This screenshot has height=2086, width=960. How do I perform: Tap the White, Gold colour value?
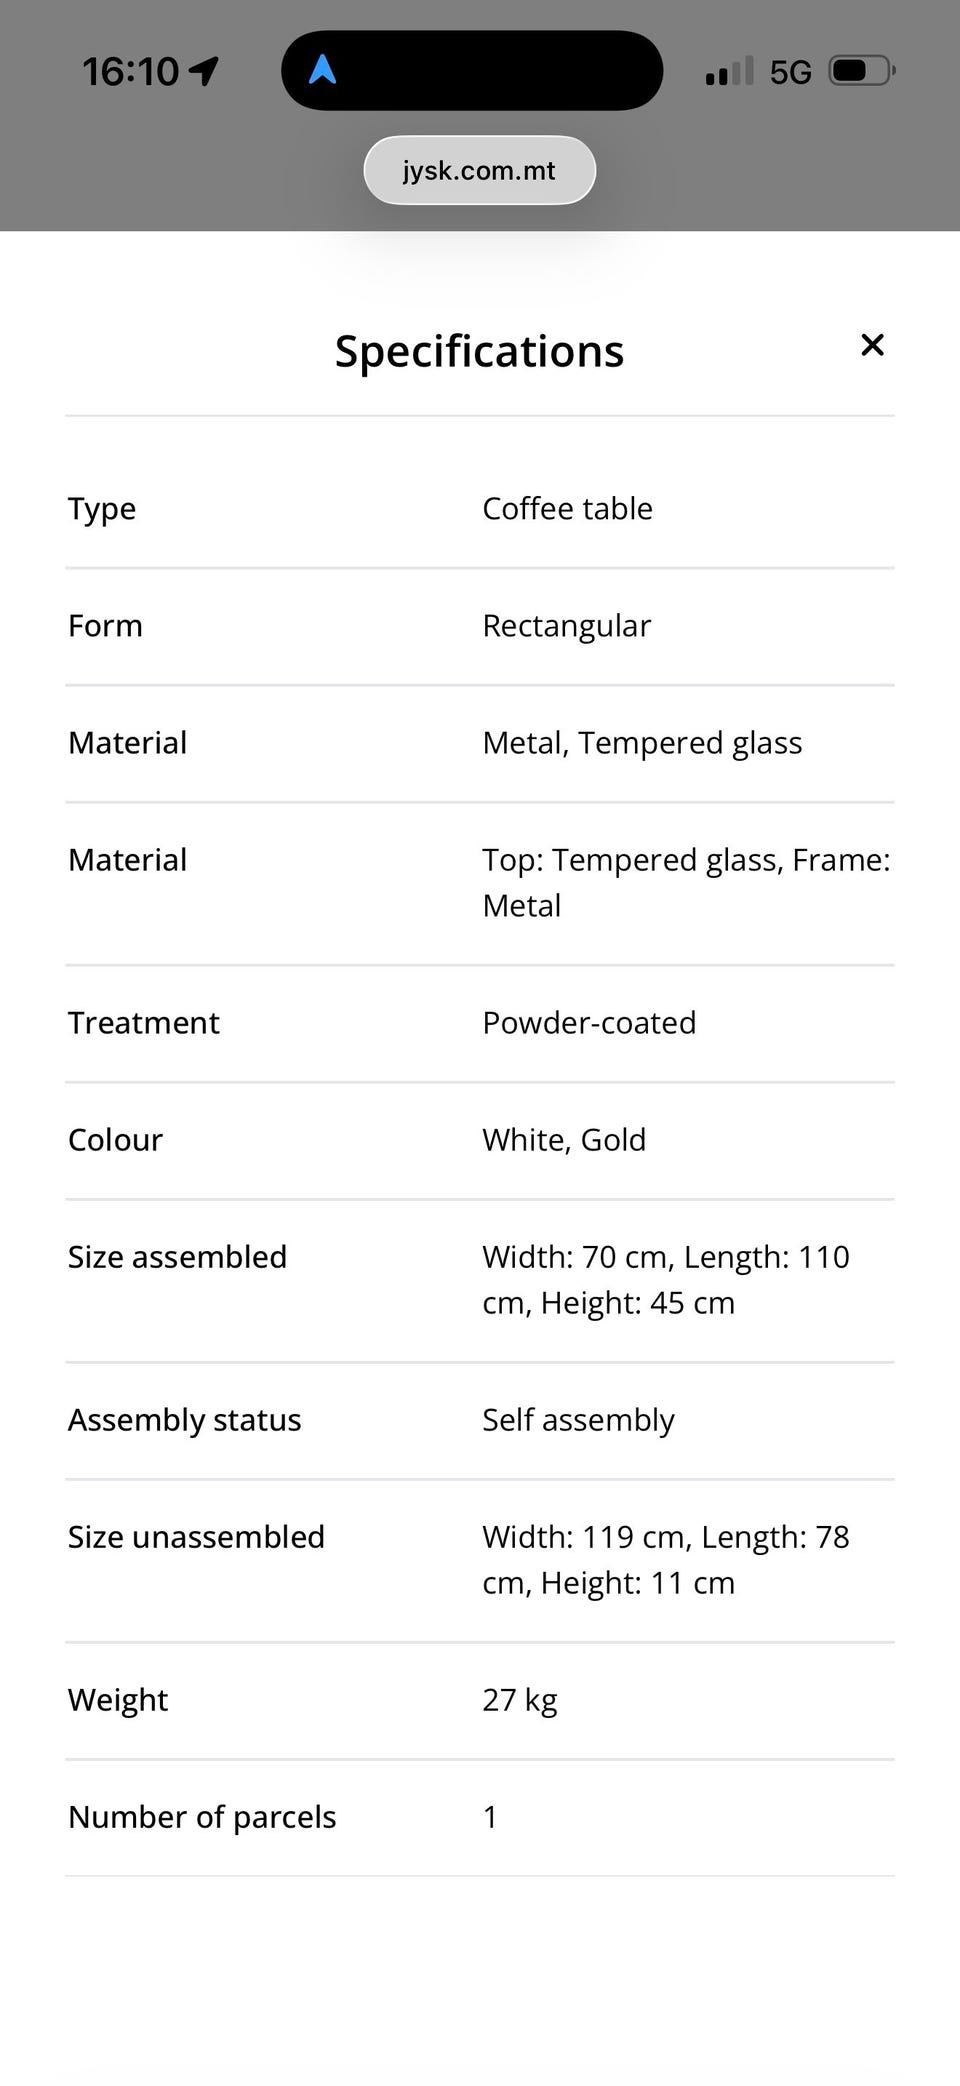(x=564, y=1140)
